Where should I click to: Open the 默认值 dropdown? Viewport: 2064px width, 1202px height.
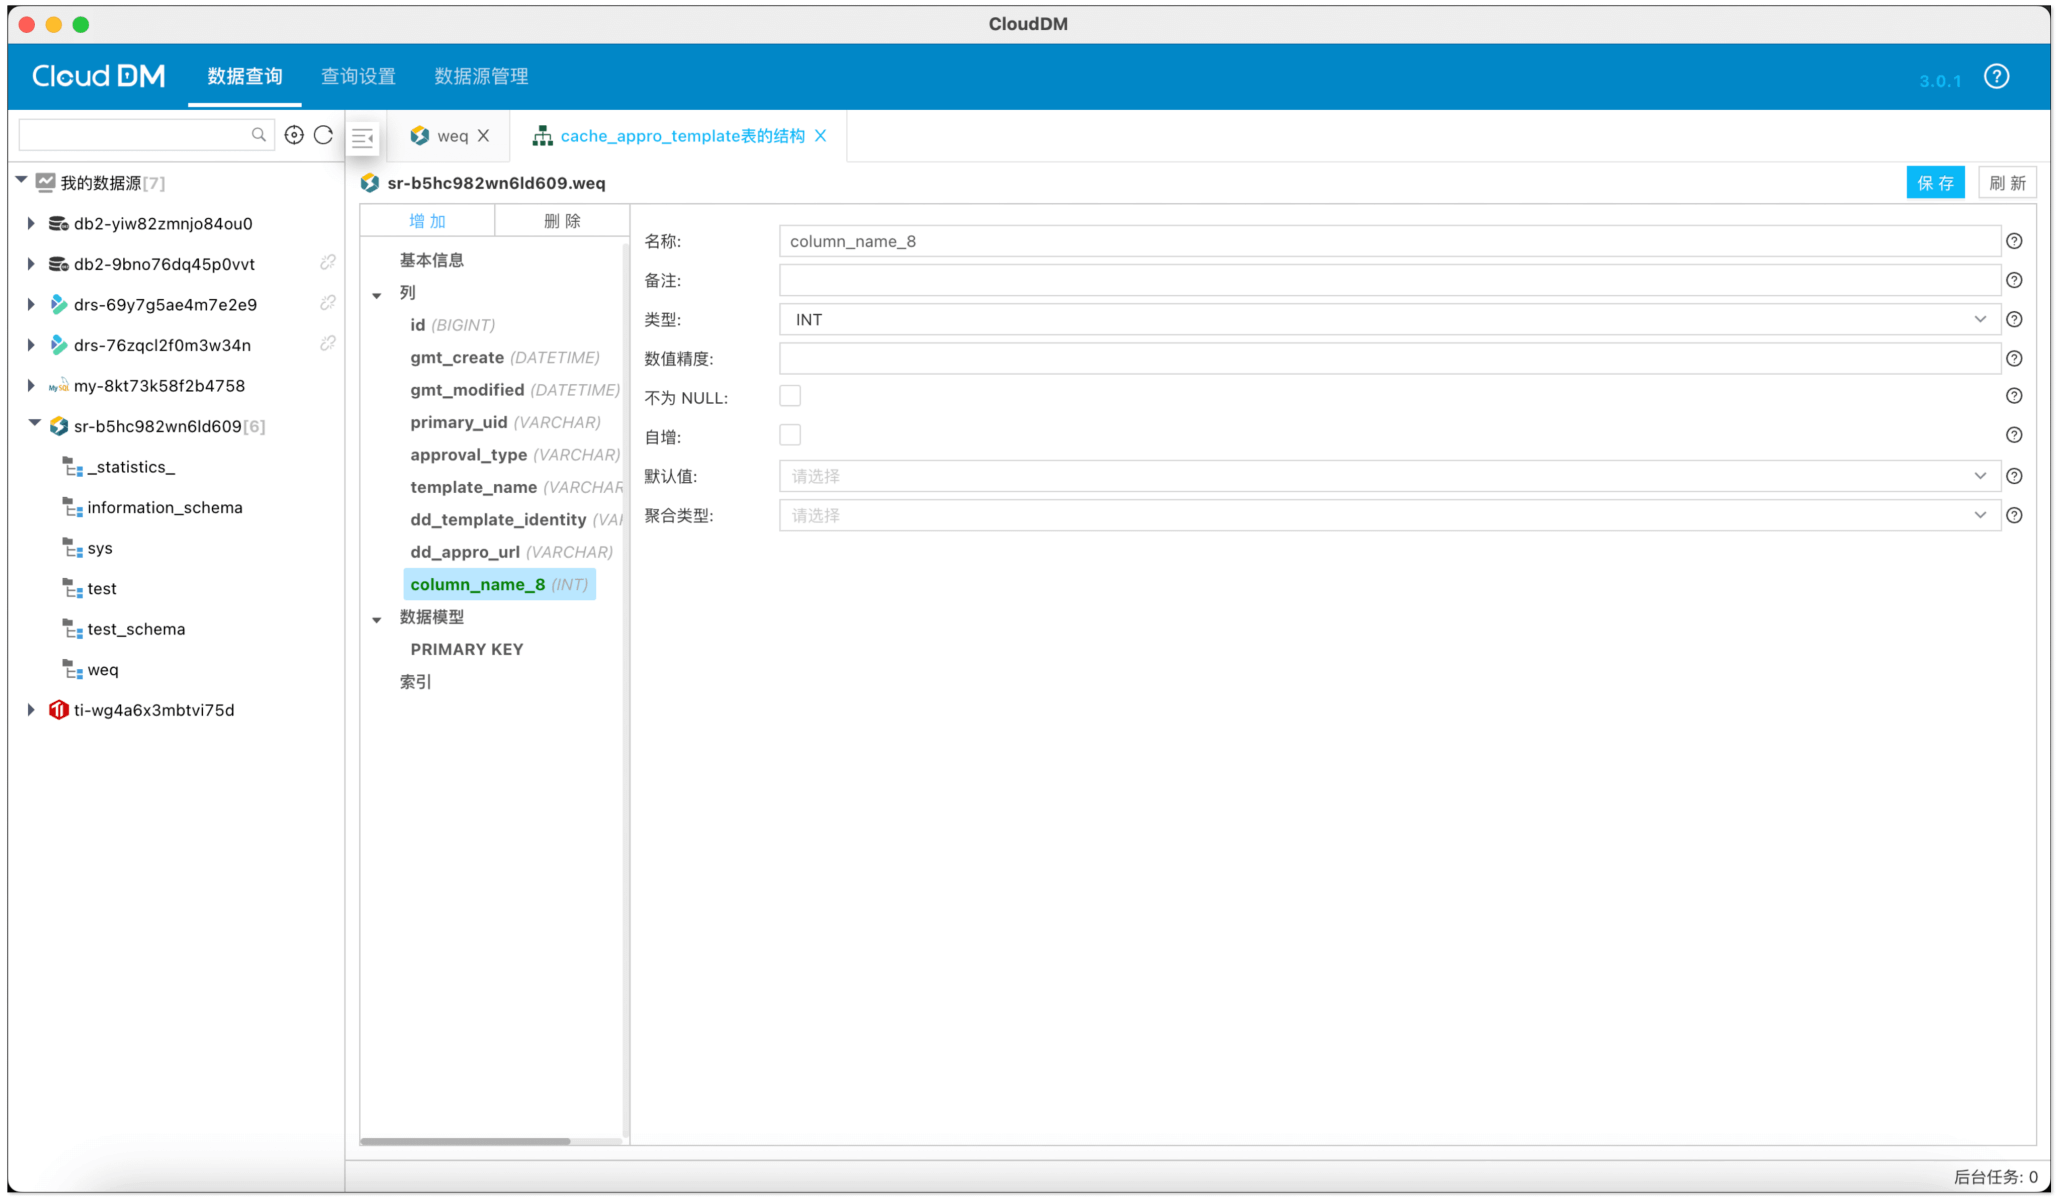(1388, 477)
